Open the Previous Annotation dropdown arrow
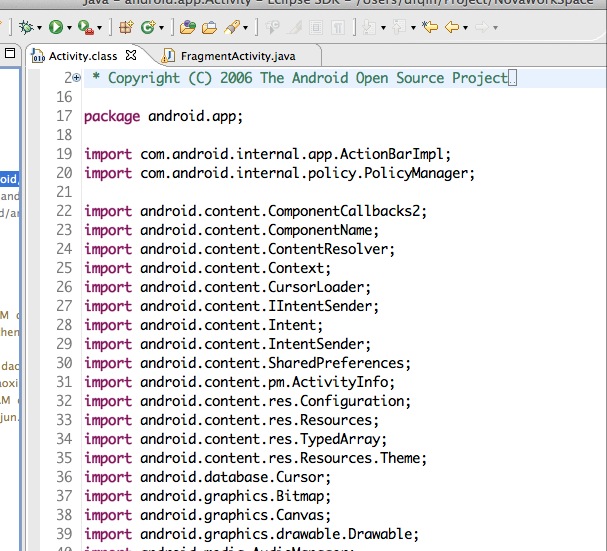This screenshot has height=551, width=607. pos(413,28)
